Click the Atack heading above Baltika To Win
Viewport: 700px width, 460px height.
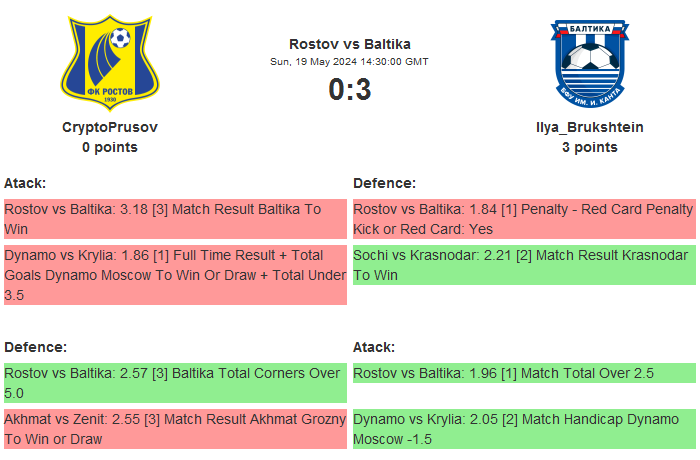(x=25, y=183)
